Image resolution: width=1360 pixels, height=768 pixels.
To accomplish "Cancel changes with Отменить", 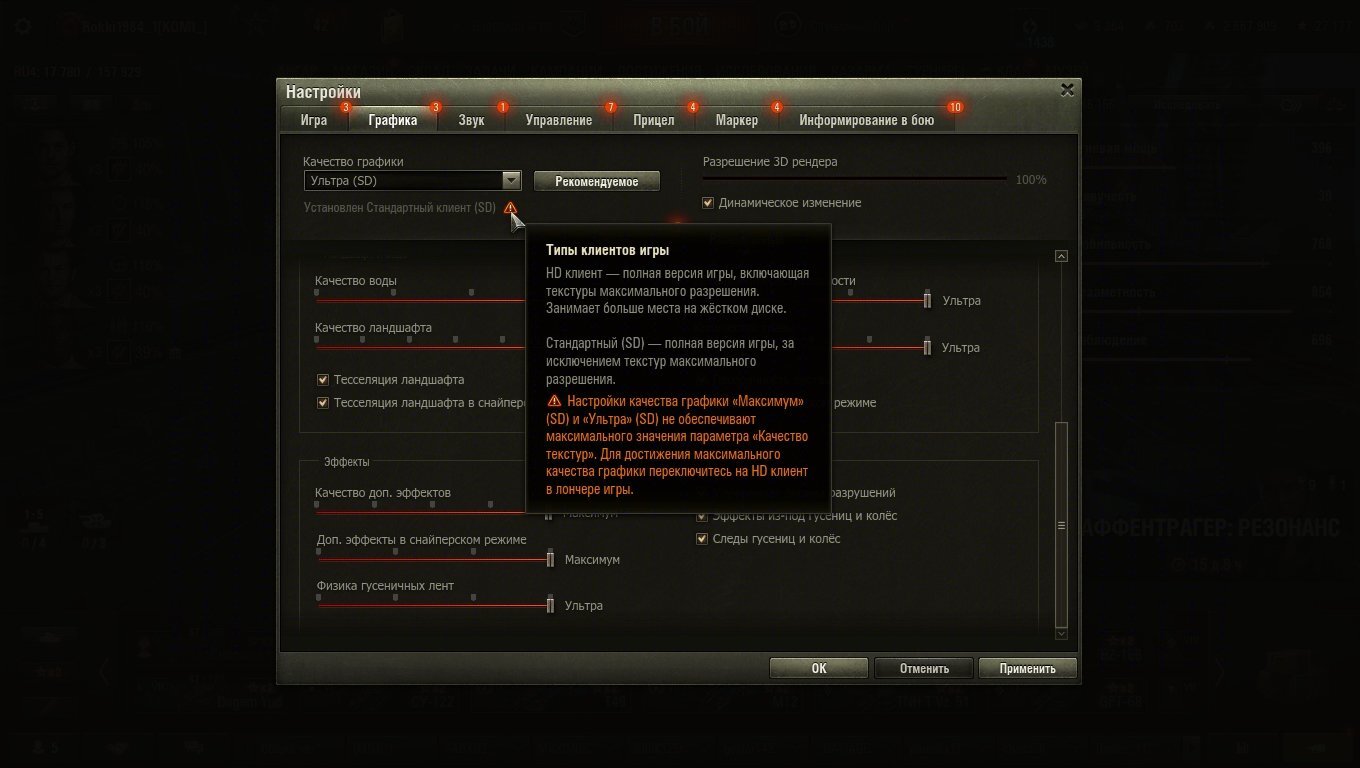I will click(923, 668).
